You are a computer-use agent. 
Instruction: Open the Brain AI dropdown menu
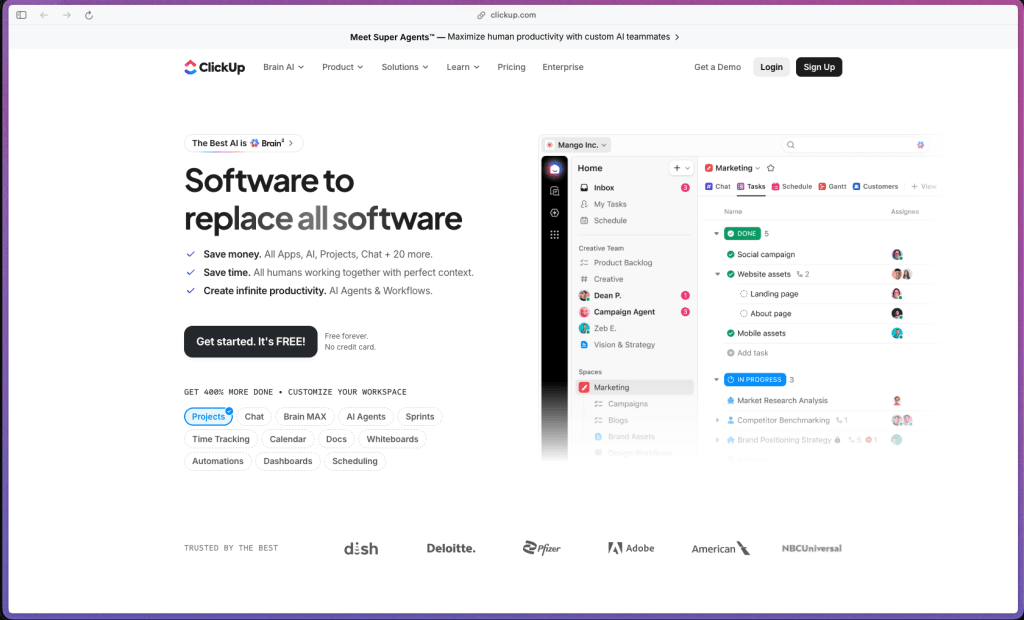283,67
